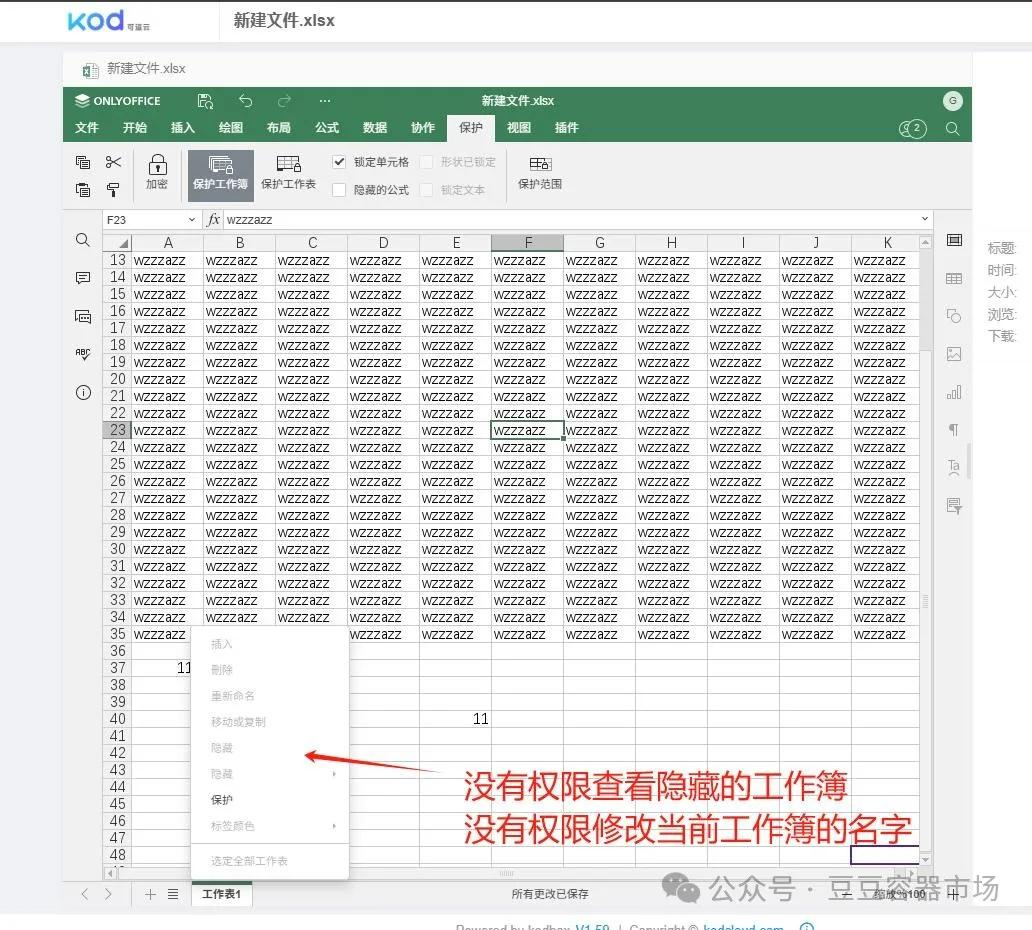Click the Kod logo at the top left
This screenshot has height=930, width=1032.
click(x=109, y=21)
